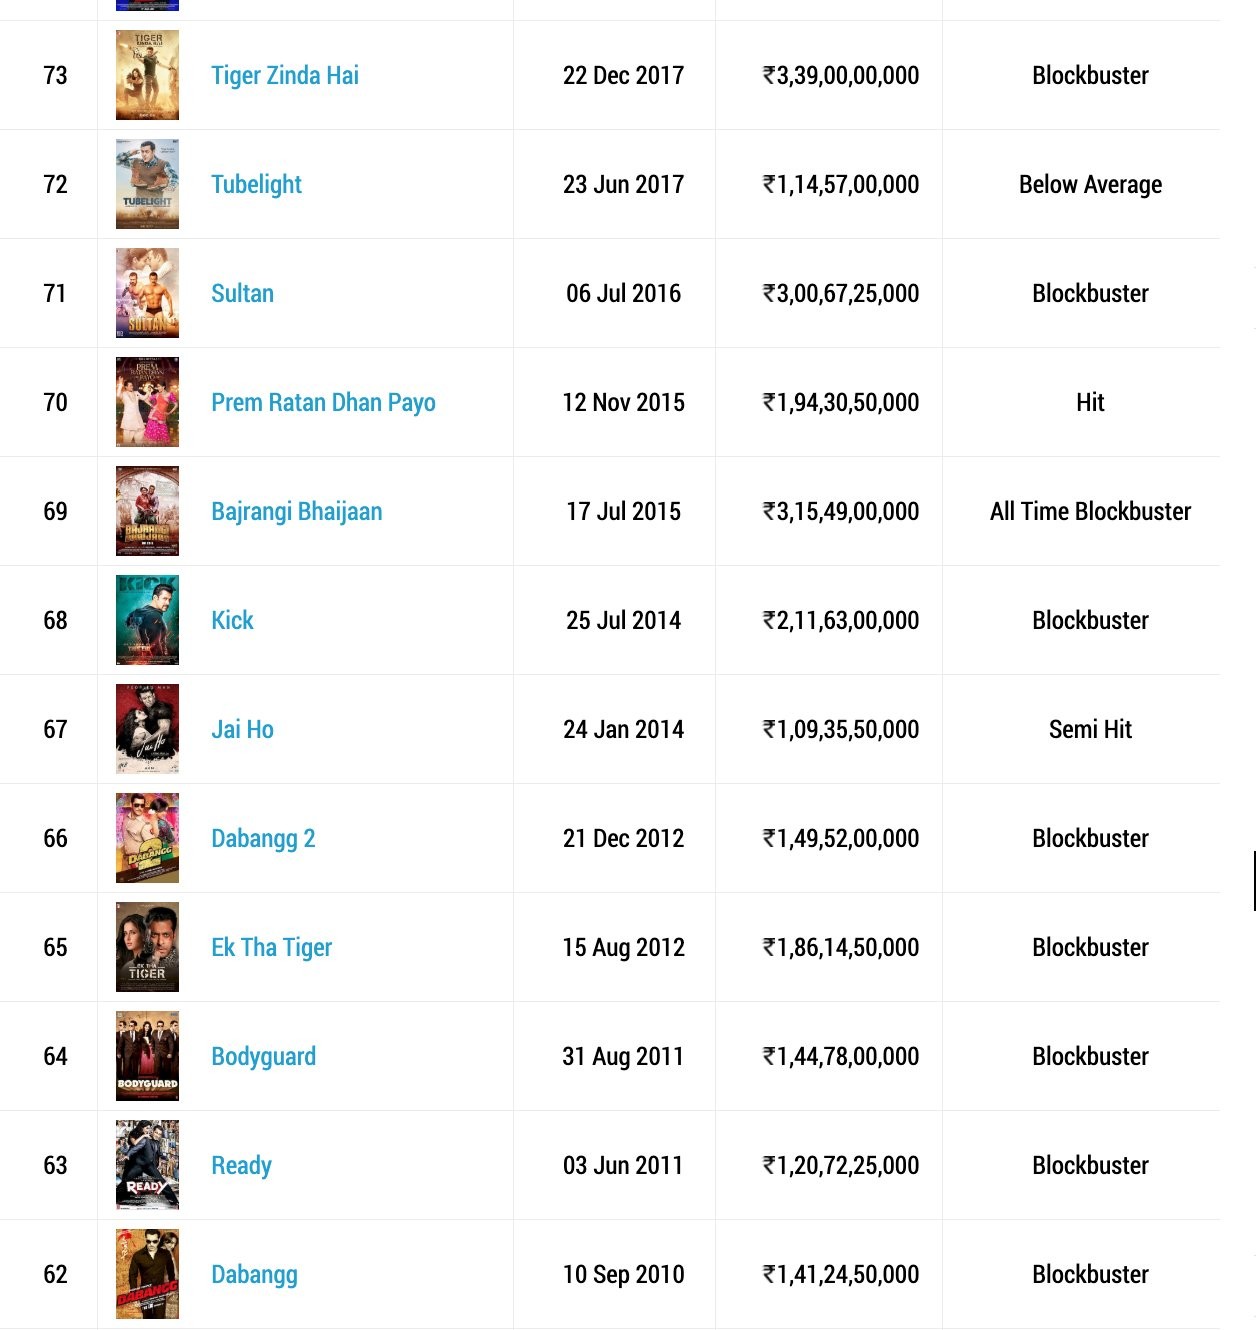The width and height of the screenshot is (1256, 1330).
Task: Open the Sultan movie link
Action: click(x=242, y=294)
